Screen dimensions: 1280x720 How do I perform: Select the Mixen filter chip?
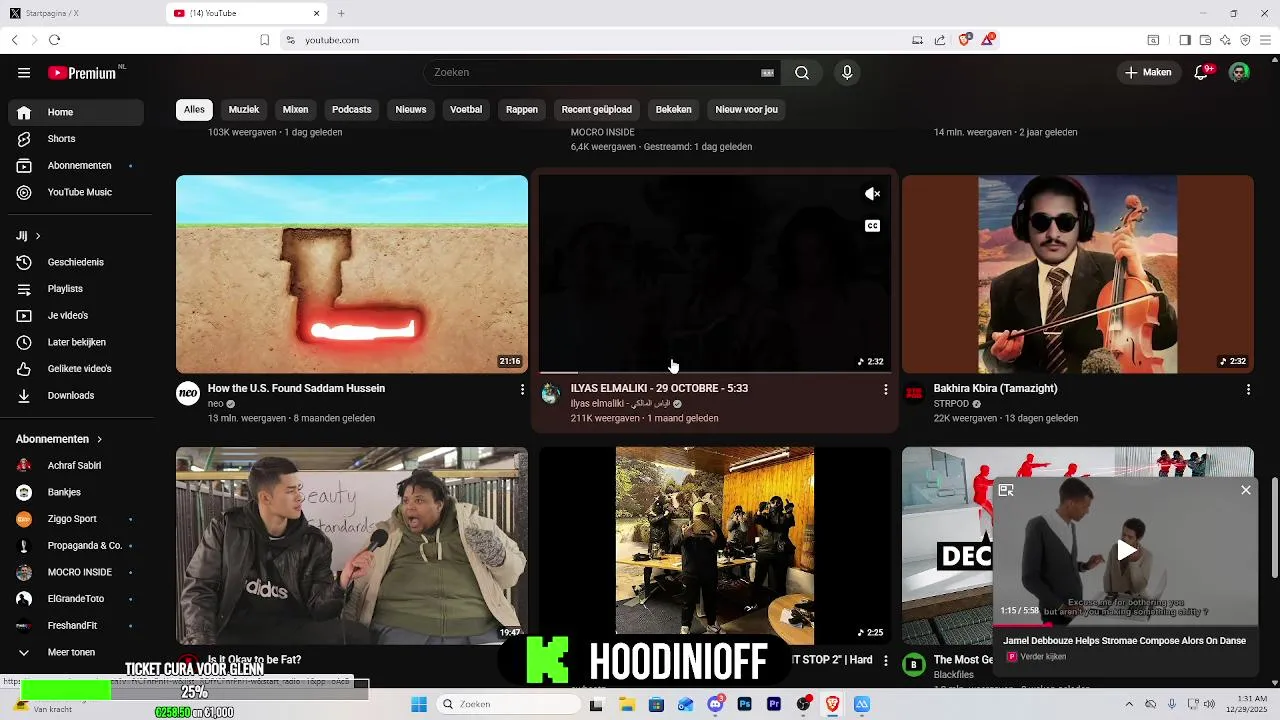tap(295, 109)
